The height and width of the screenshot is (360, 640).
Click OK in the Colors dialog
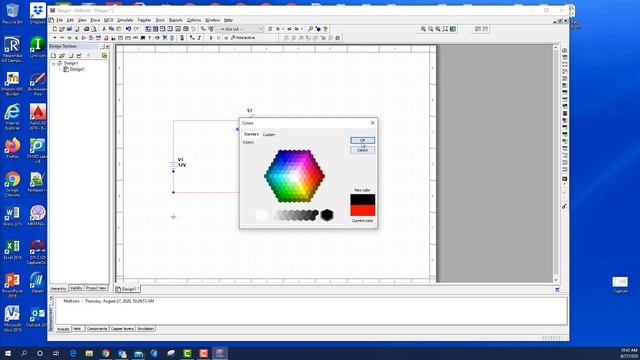(362, 140)
